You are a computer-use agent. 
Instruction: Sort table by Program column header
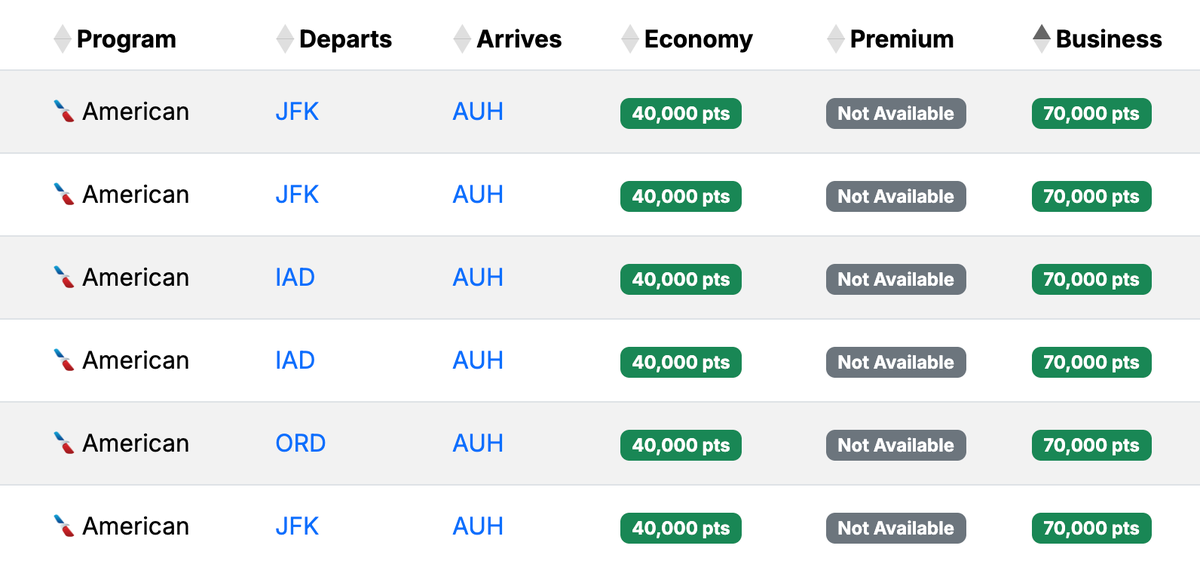click(126, 39)
